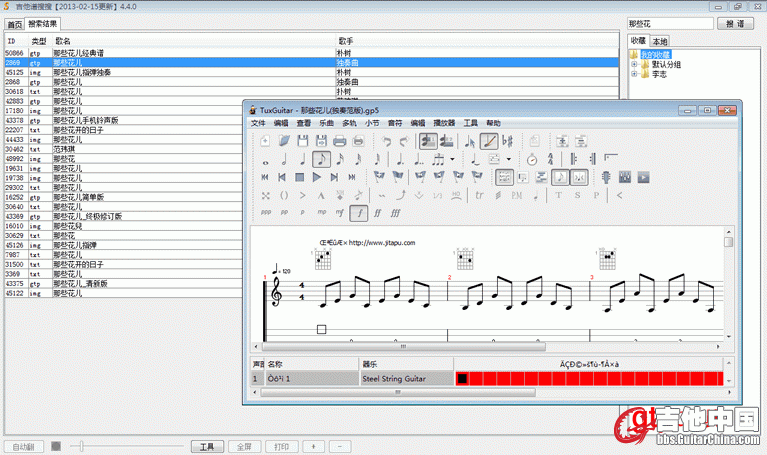This screenshot has width=767, height=455.
Task: Open the 文件 menu in TuxGuitar
Action: point(258,123)
